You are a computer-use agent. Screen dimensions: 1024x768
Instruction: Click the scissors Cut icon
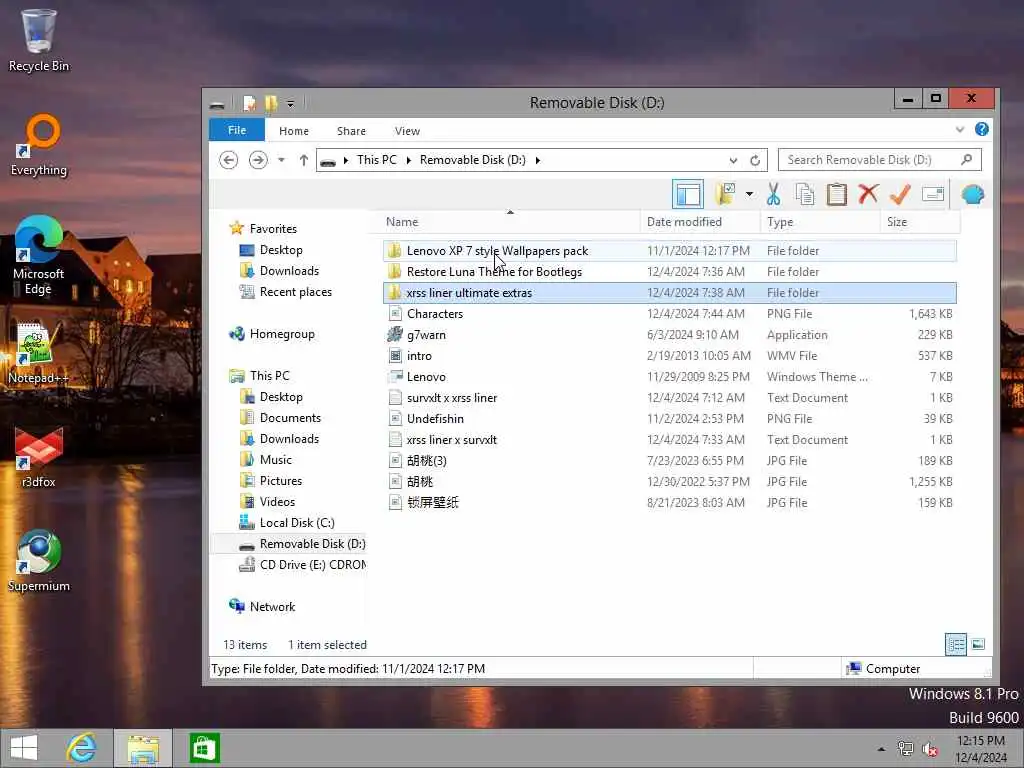click(773, 195)
